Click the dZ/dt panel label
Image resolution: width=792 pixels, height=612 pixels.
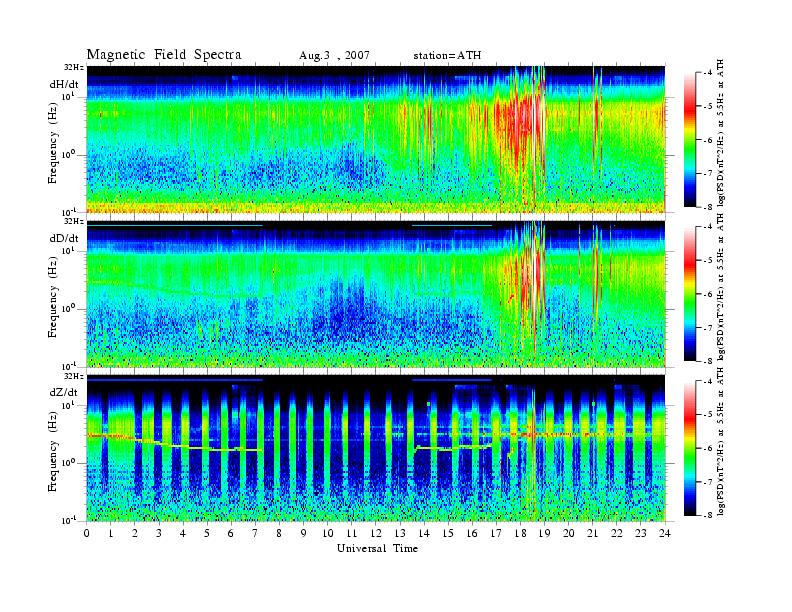pyautogui.click(x=64, y=392)
